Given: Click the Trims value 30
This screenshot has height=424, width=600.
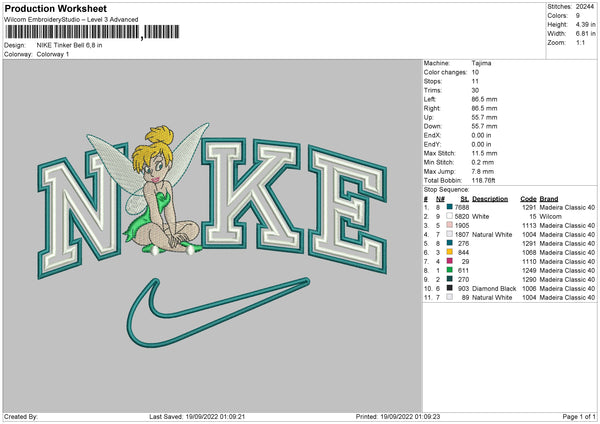Looking at the screenshot, I should [x=475, y=90].
